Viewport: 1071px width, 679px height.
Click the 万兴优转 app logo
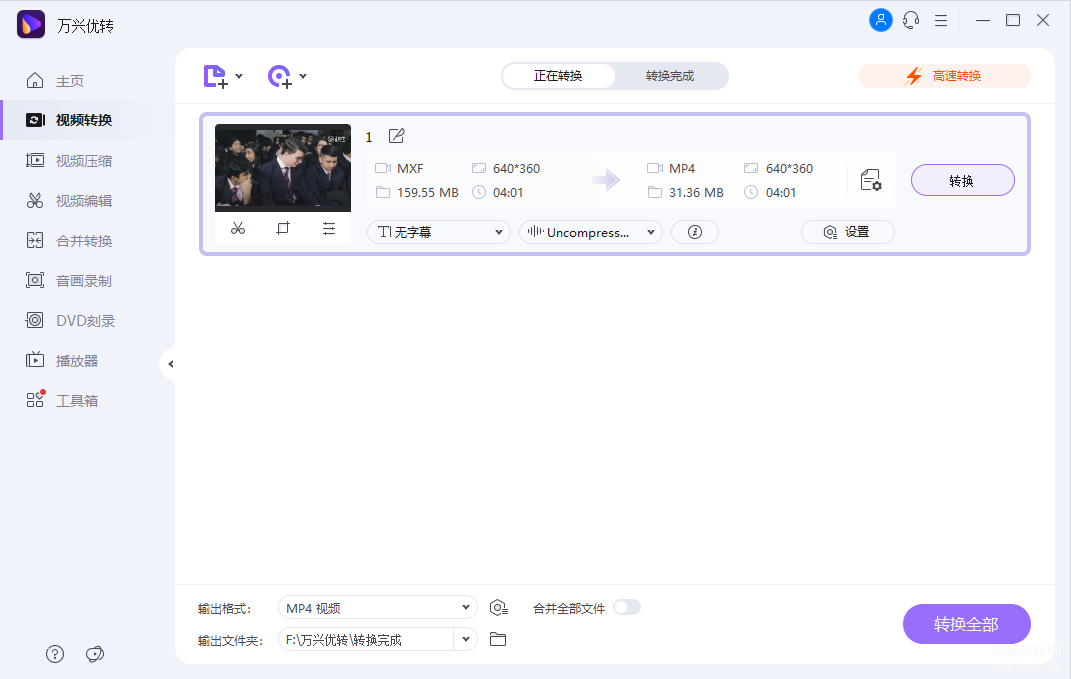click(31, 25)
